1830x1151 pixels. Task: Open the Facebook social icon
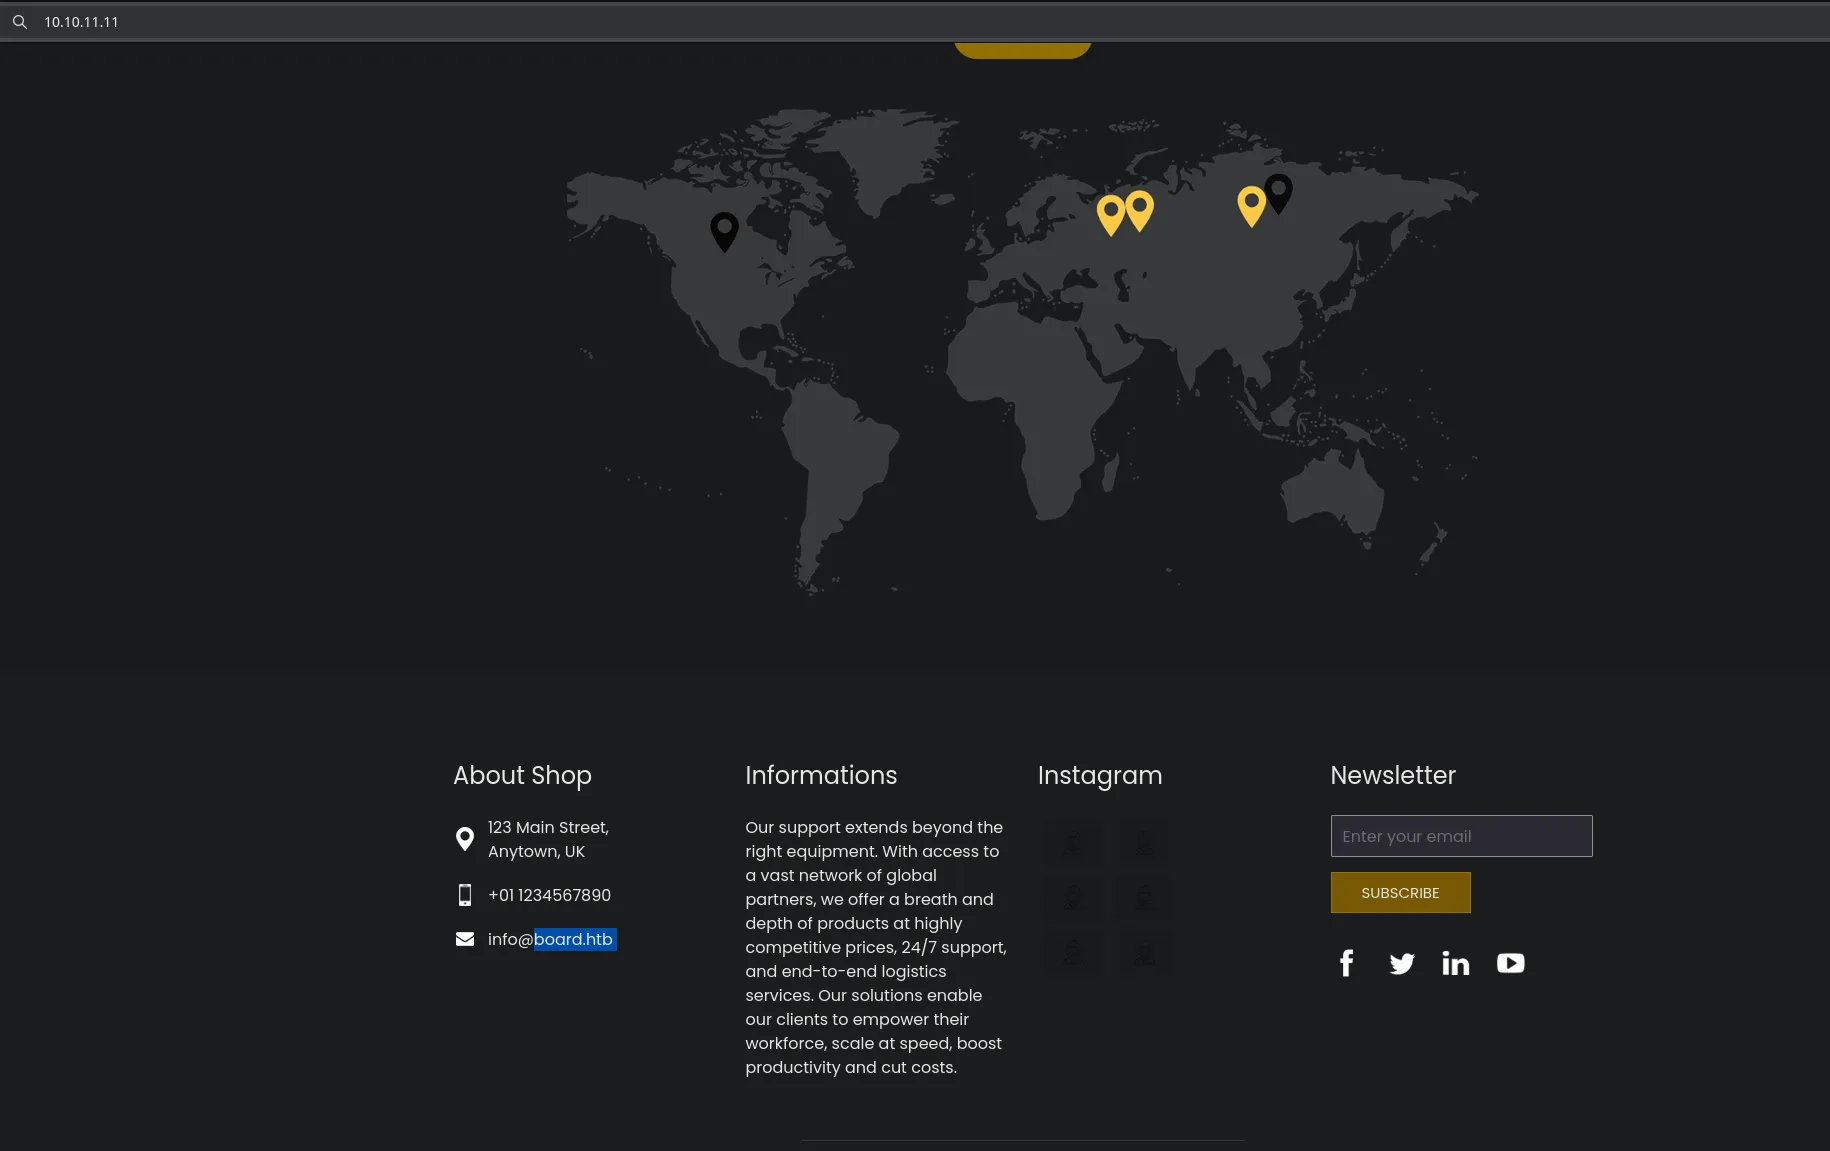pos(1346,963)
